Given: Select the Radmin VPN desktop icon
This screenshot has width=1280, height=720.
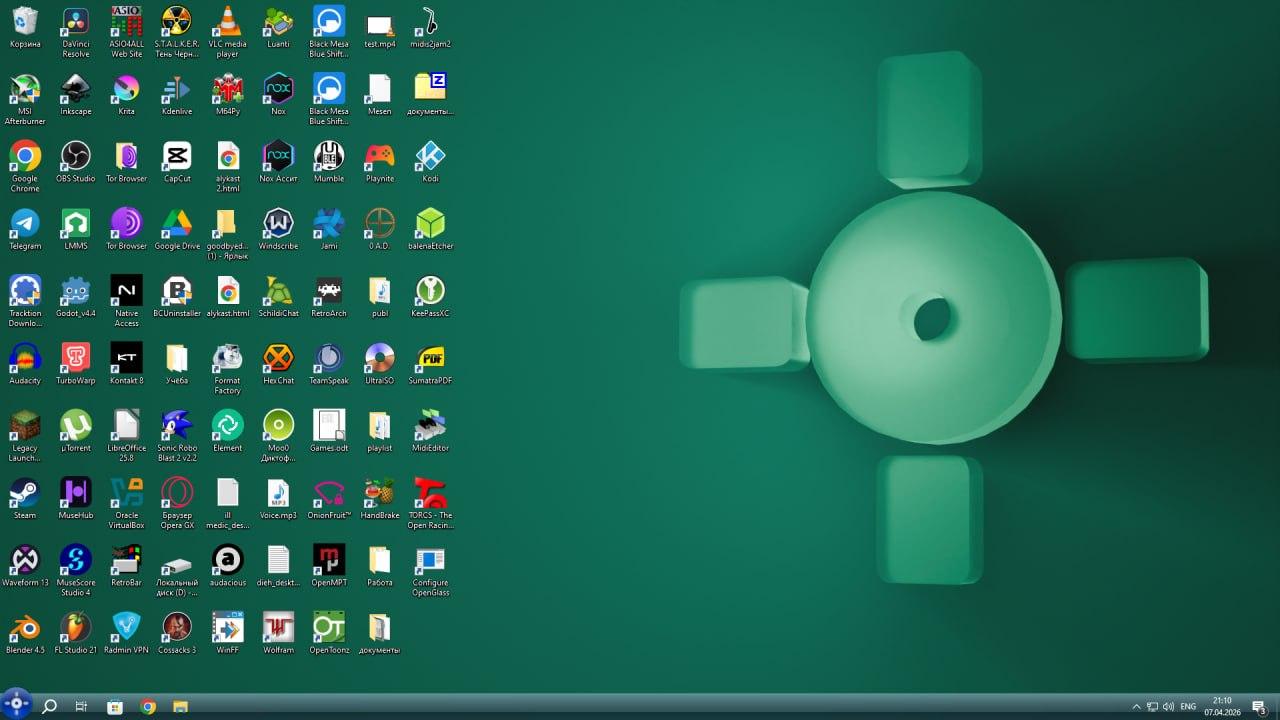Looking at the screenshot, I should (x=126, y=632).
